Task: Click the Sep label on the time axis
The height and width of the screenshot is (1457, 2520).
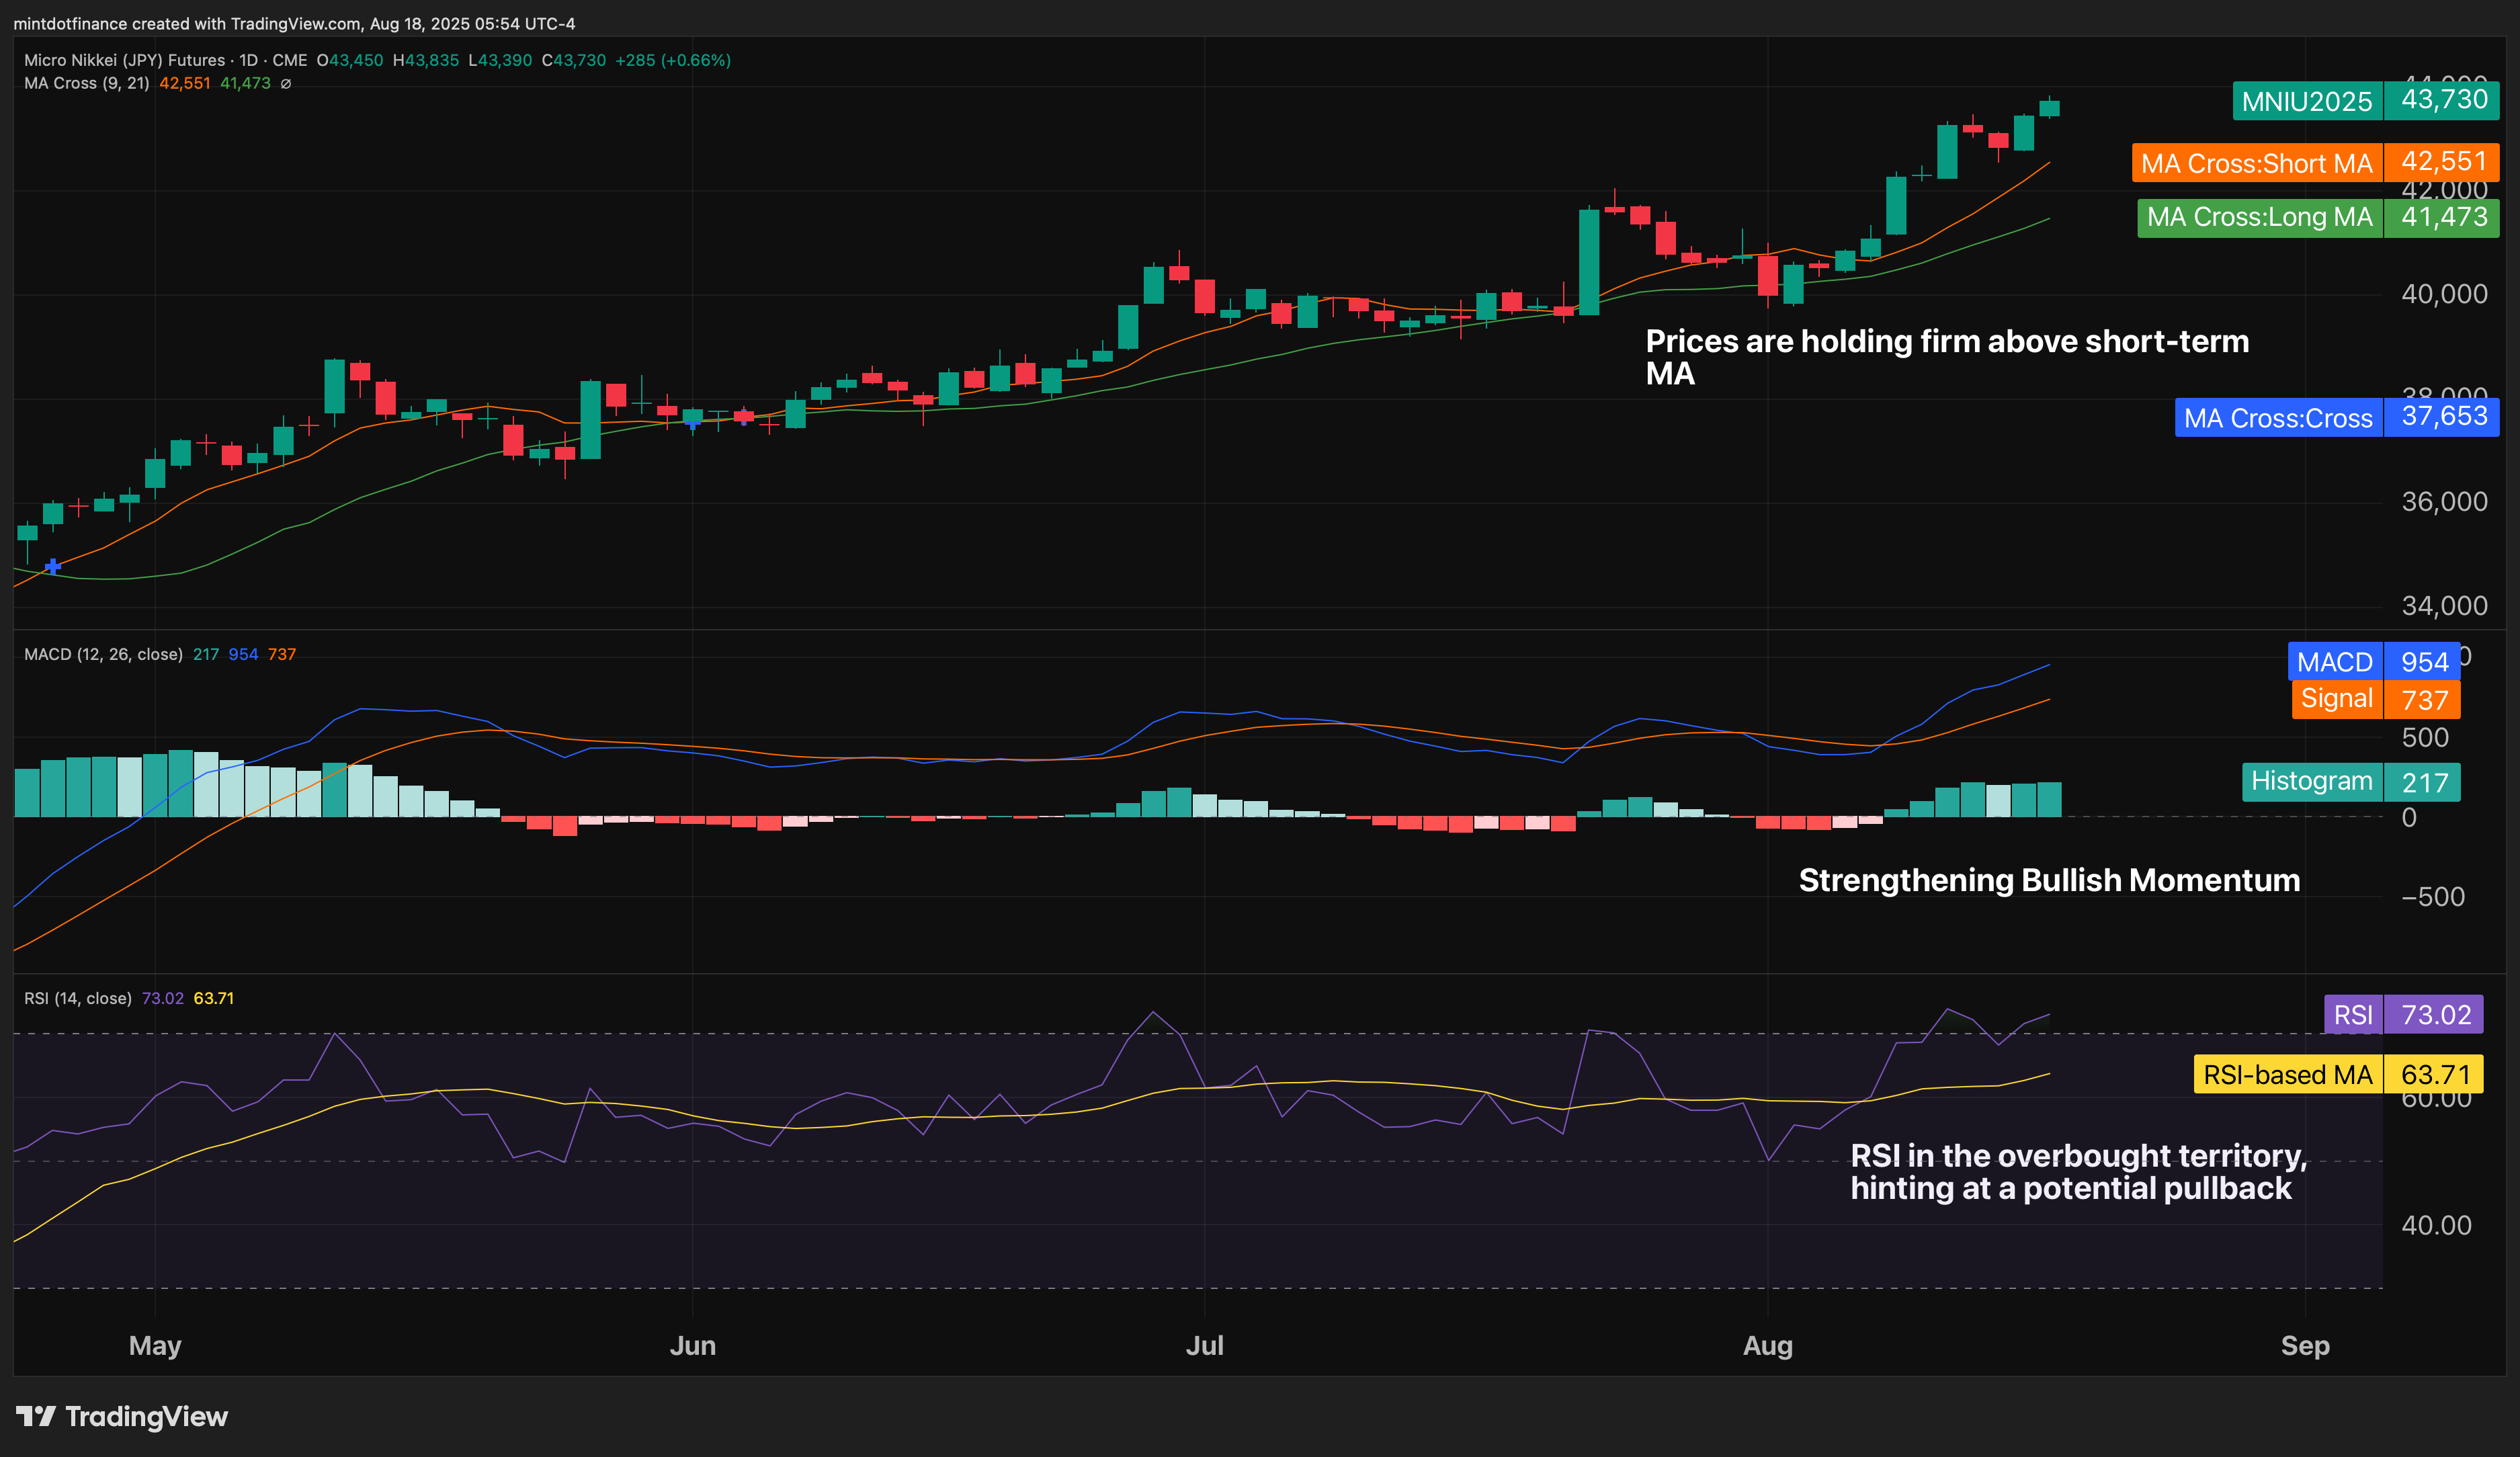Action: [2305, 1345]
